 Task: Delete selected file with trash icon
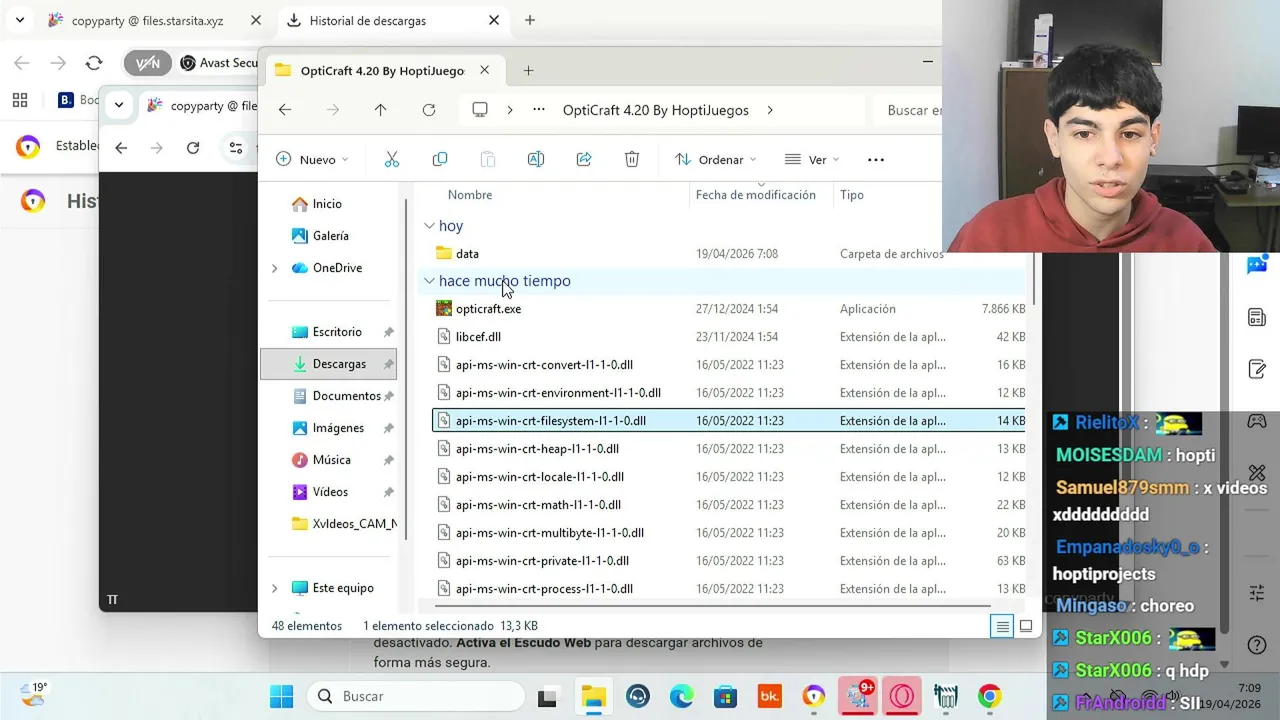632,160
